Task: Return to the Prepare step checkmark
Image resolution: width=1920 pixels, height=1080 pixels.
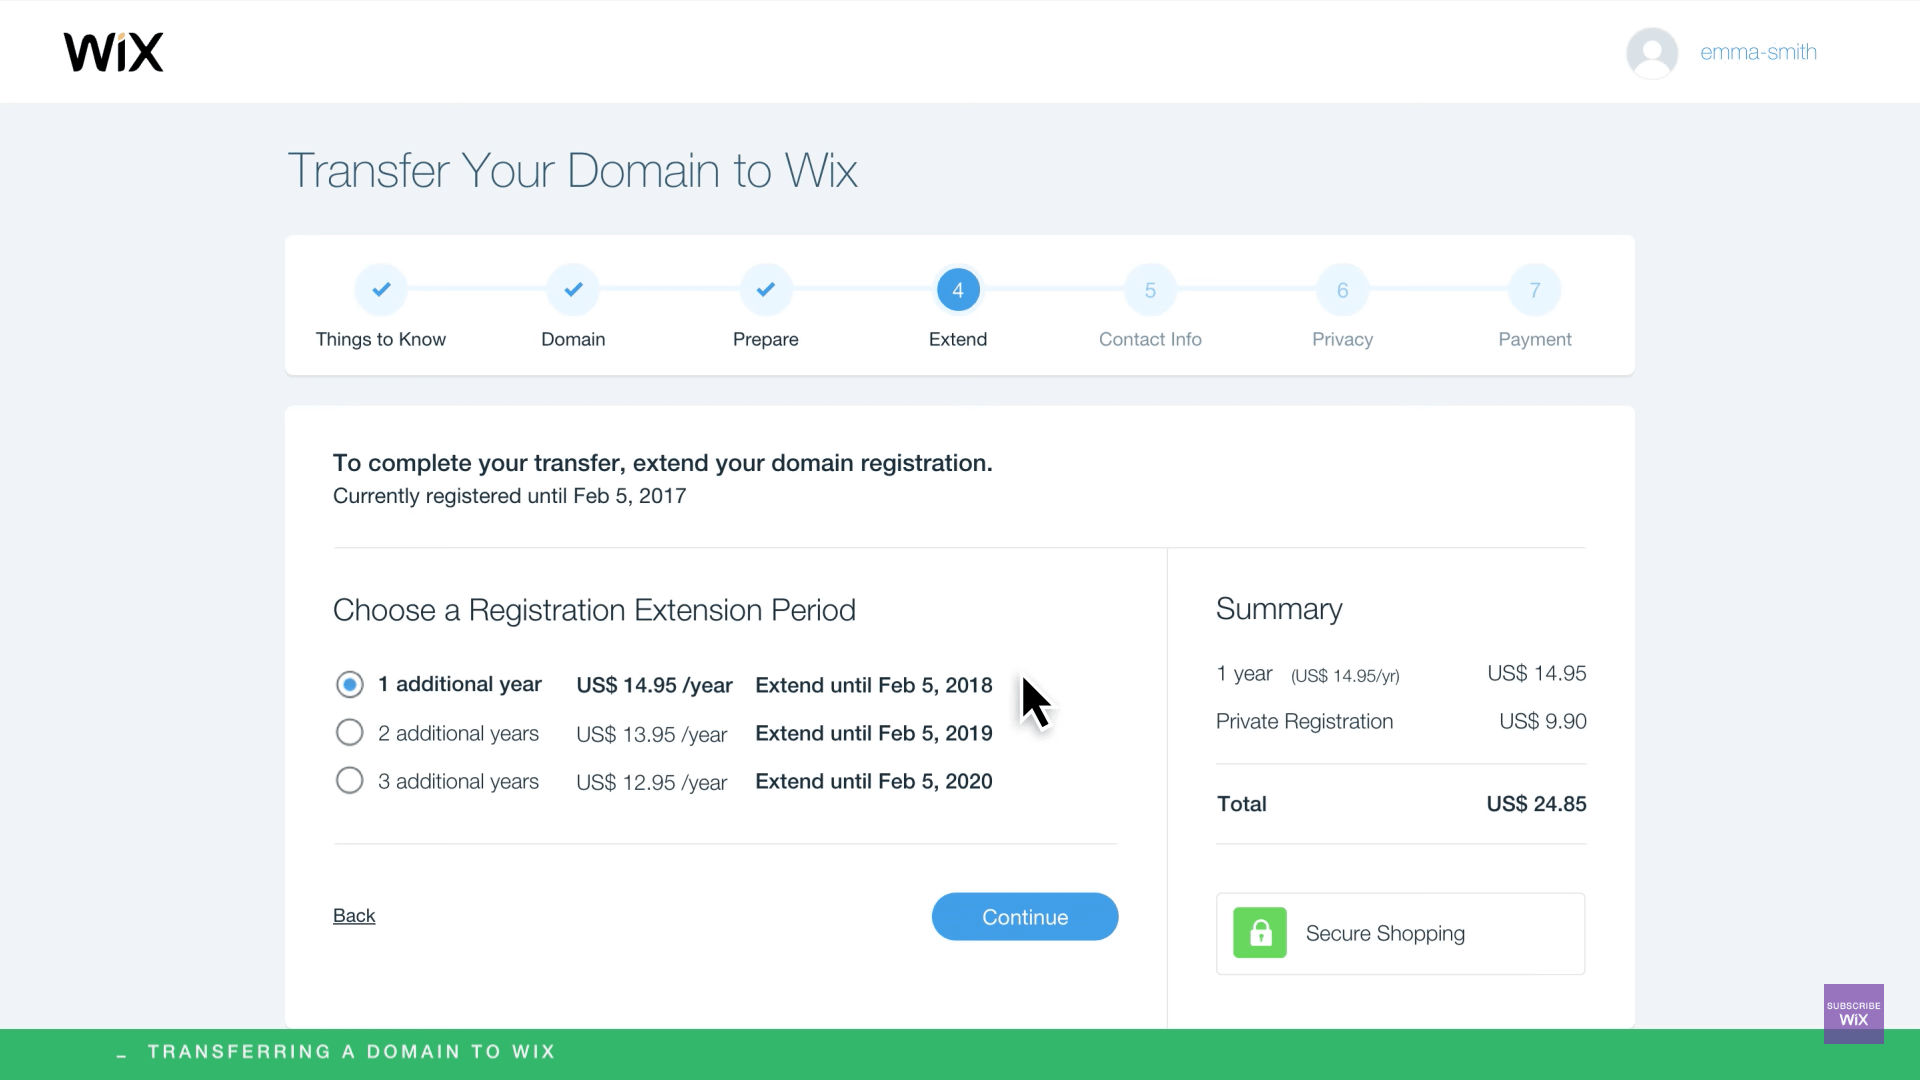Action: click(x=766, y=290)
